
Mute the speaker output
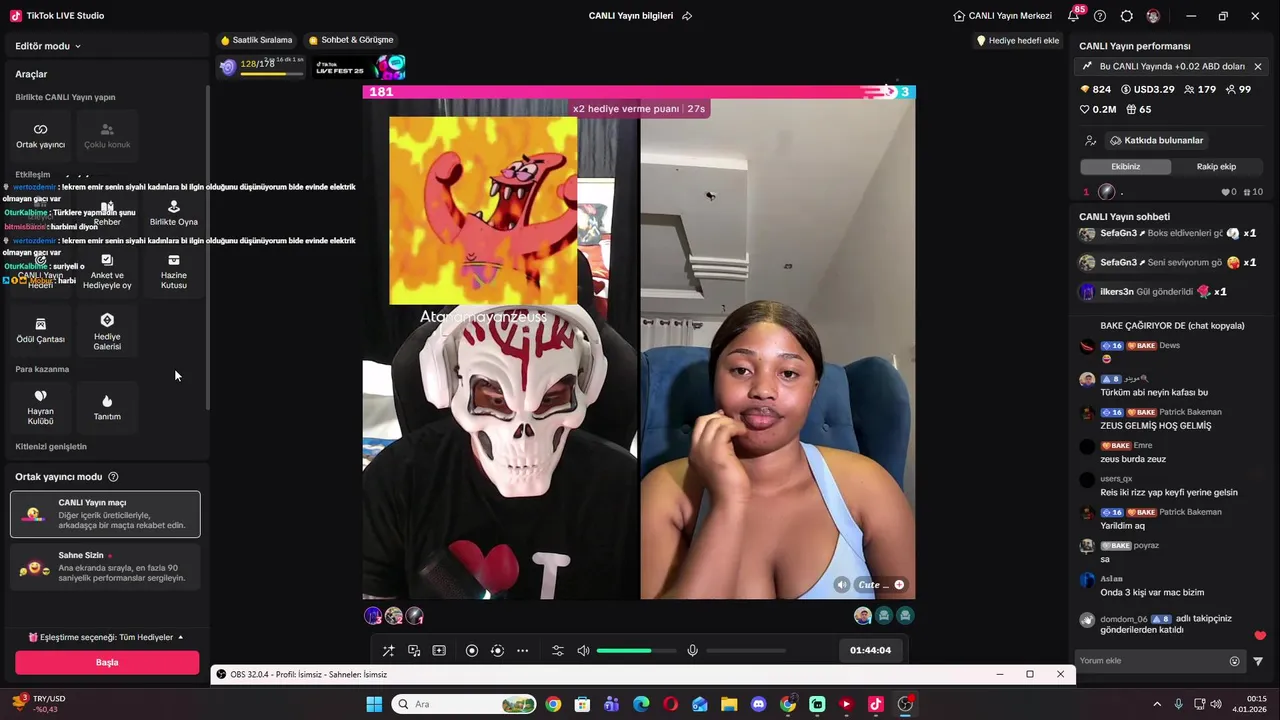tap(583, 651)
